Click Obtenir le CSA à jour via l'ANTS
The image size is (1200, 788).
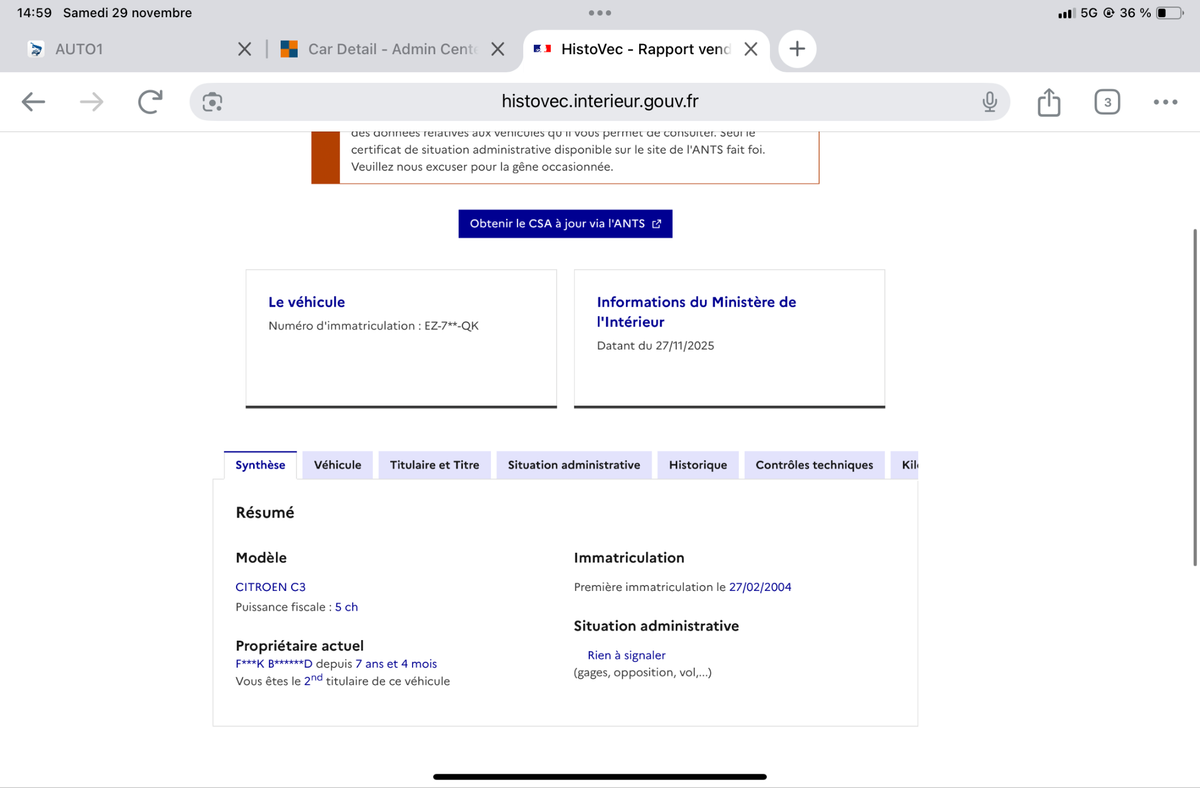tap(565, 224)
